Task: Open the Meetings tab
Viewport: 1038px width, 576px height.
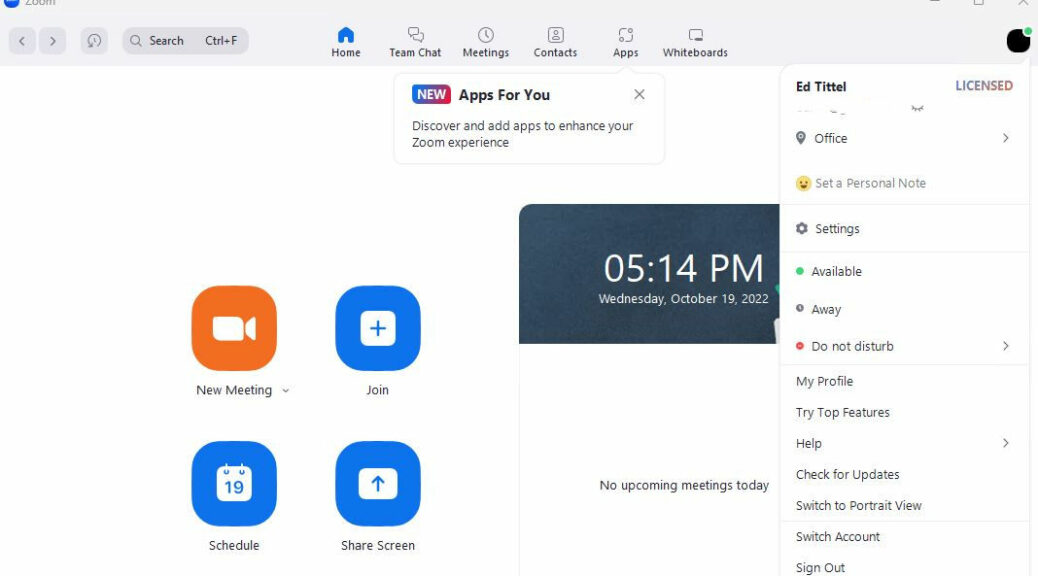Action: click(485, 43)
